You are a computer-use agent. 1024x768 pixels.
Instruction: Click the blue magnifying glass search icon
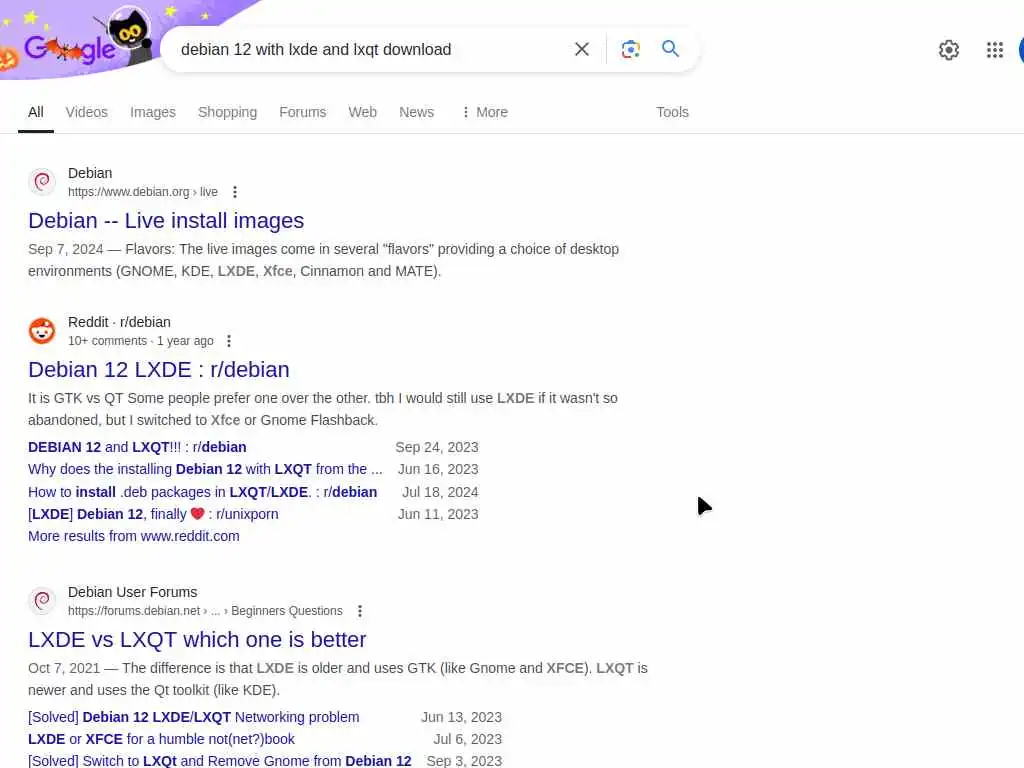(670, 48)
